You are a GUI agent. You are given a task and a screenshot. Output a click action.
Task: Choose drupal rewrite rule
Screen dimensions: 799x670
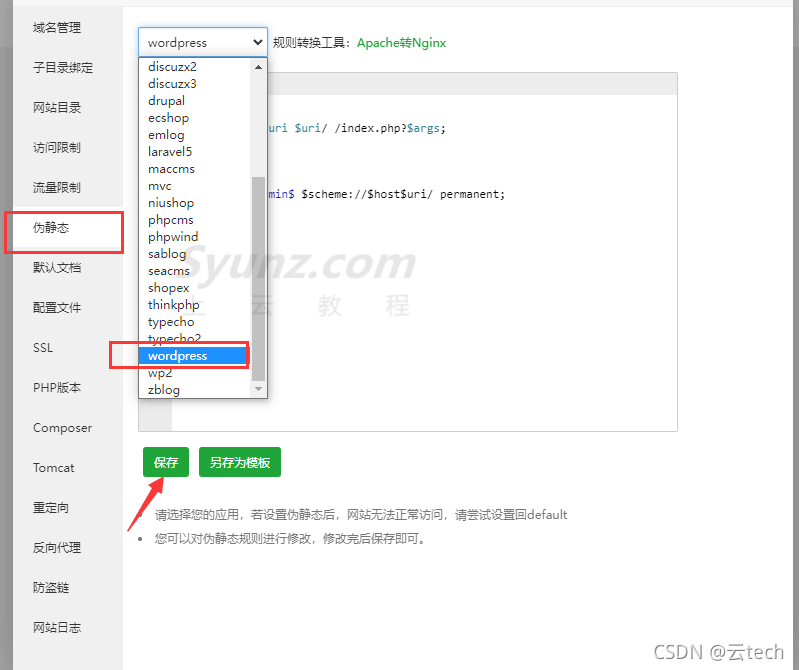(195, 101)
